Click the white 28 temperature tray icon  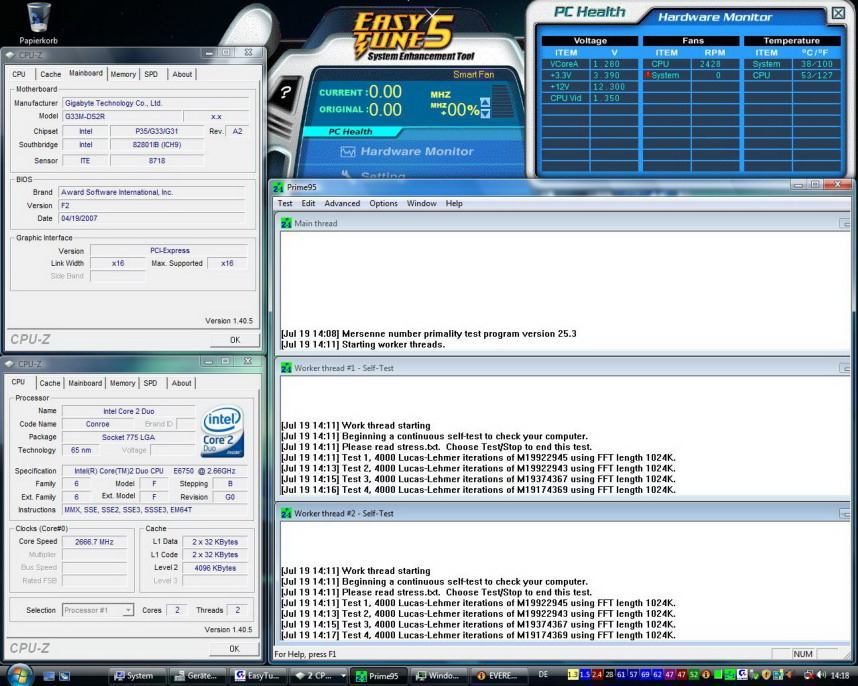click(609, 675)
